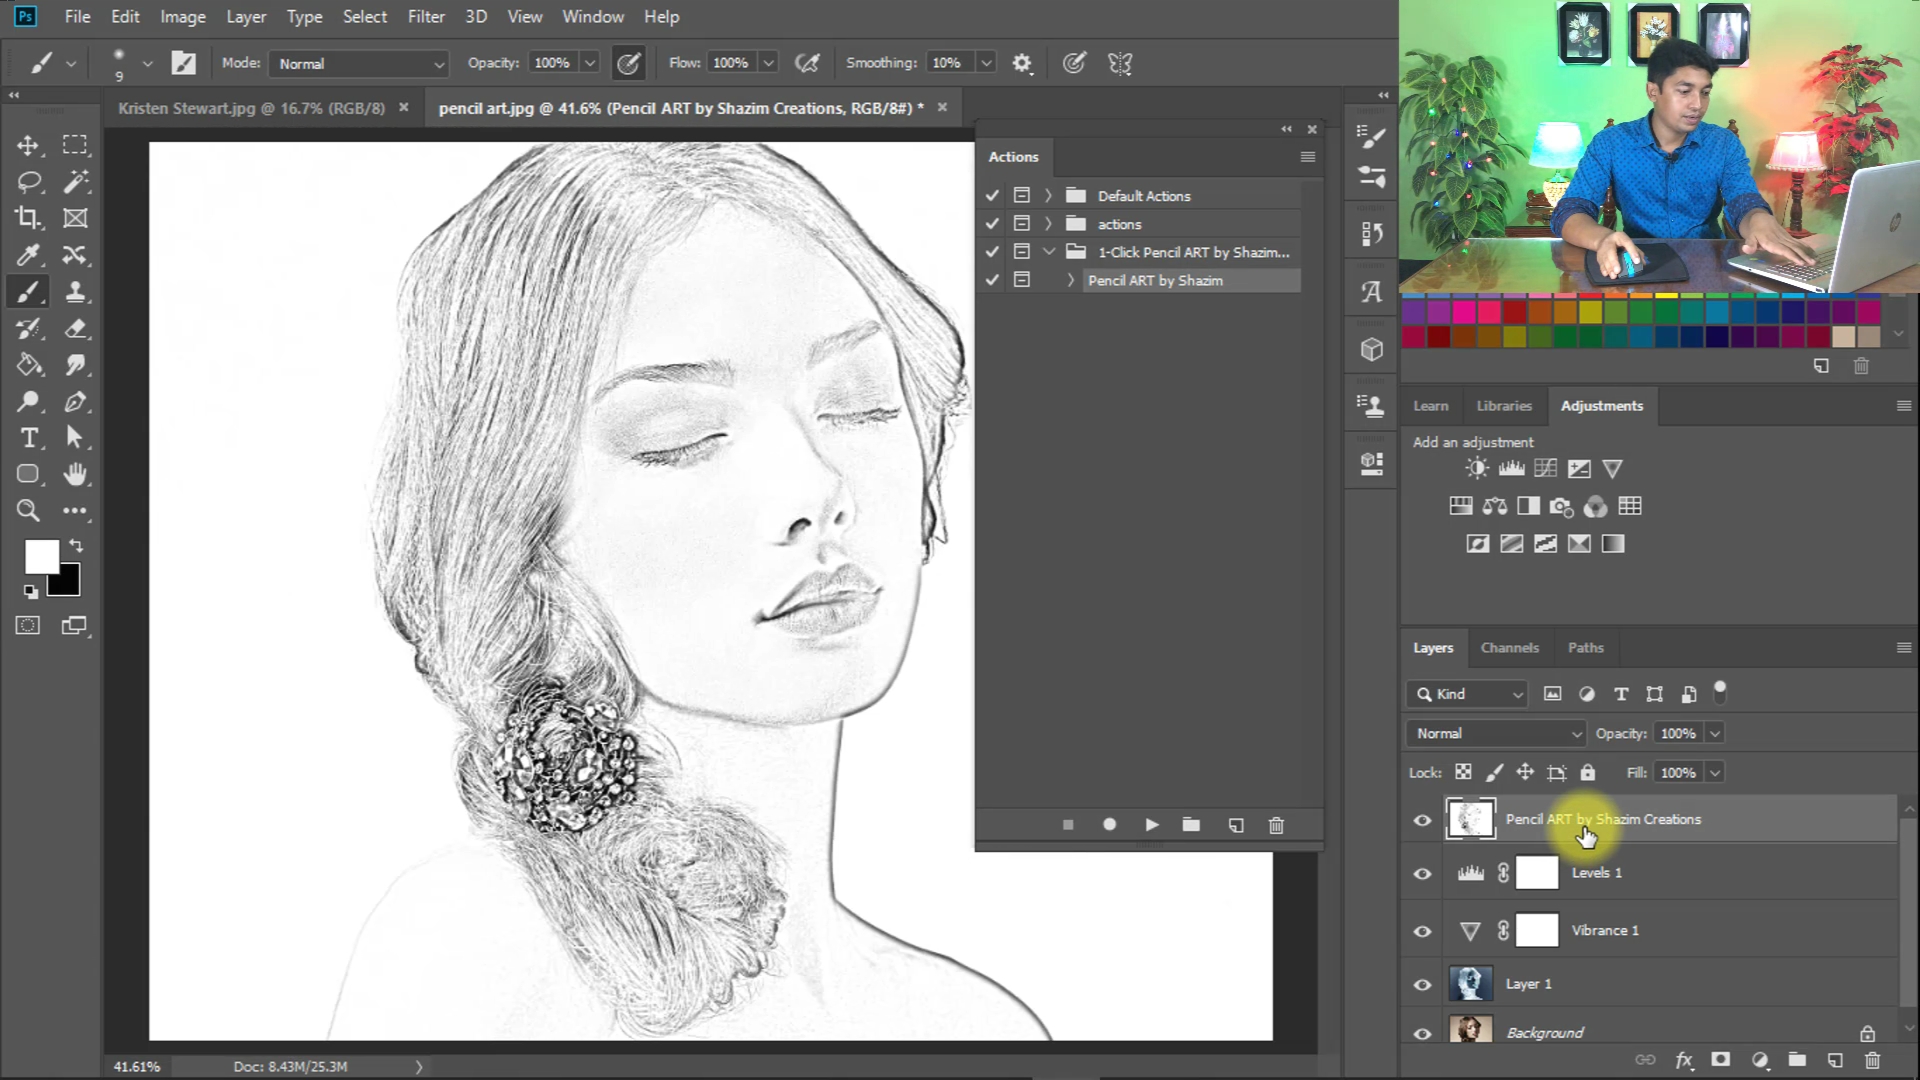The image size is (1920, 1080).
Task: Open the brush blend Mode dropdown
Action: pos(360,63)
